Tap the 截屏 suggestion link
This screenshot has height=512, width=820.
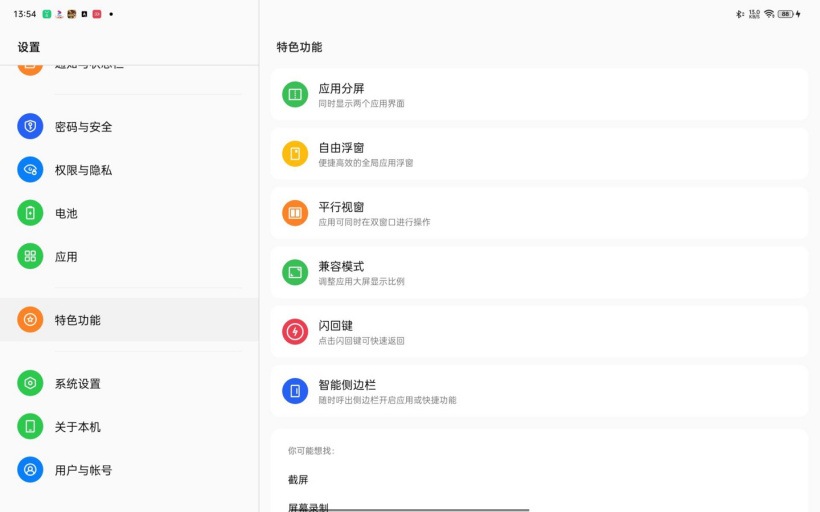click(x=298, y=479)
